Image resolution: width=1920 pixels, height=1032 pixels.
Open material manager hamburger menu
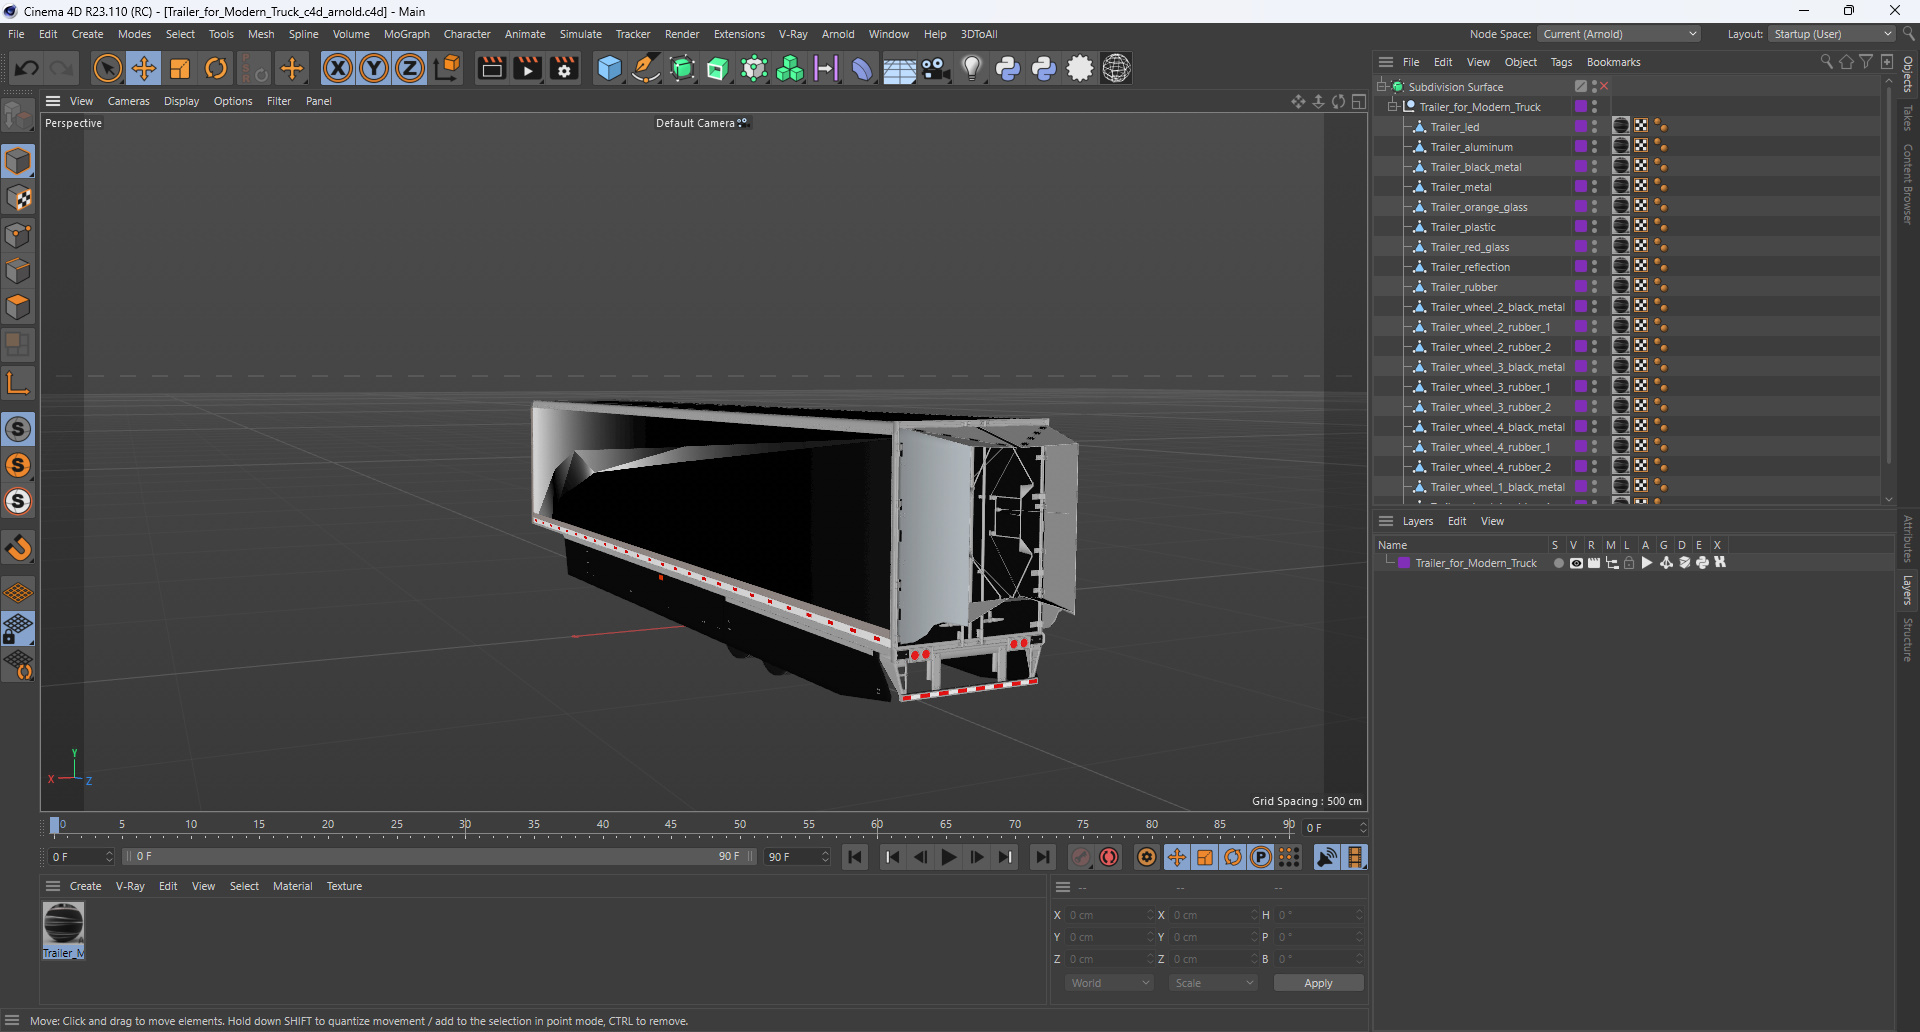tap(53, 886)
